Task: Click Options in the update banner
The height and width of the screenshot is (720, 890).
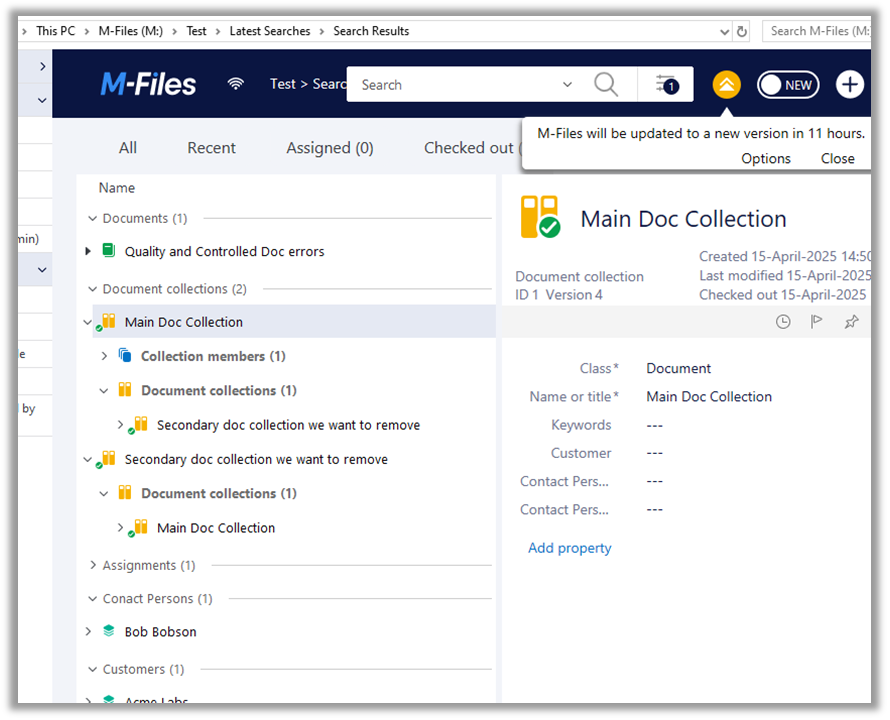Action: point(766,158)
